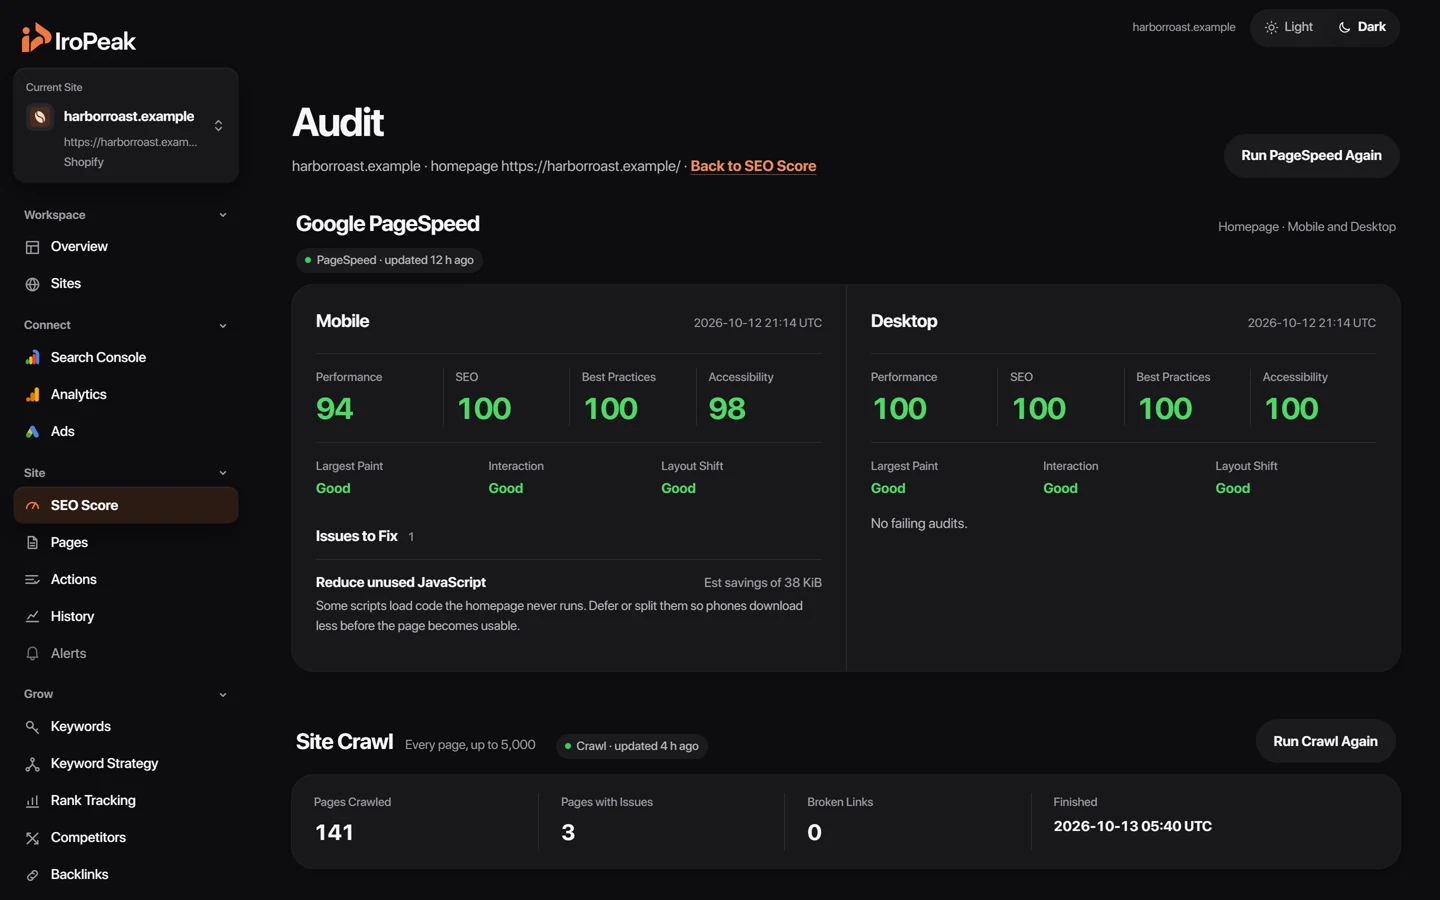Click the moon icon for Dark mode
Image resolution: width=1440 pixels, height=900 pixels.
coord(1344,27)
